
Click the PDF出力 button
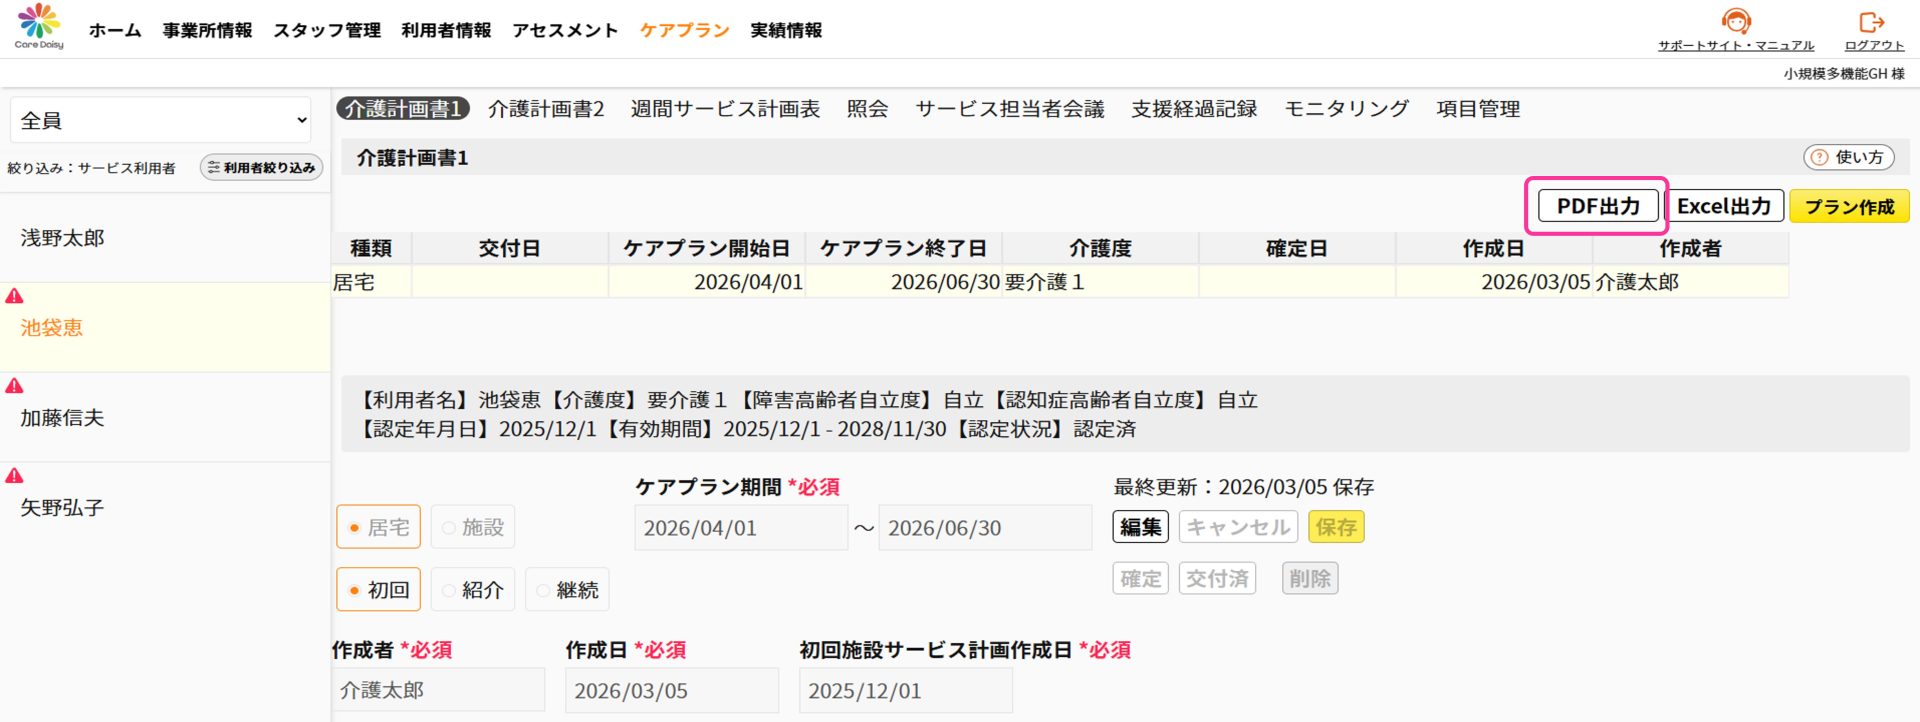click(x=1597, y=206)
